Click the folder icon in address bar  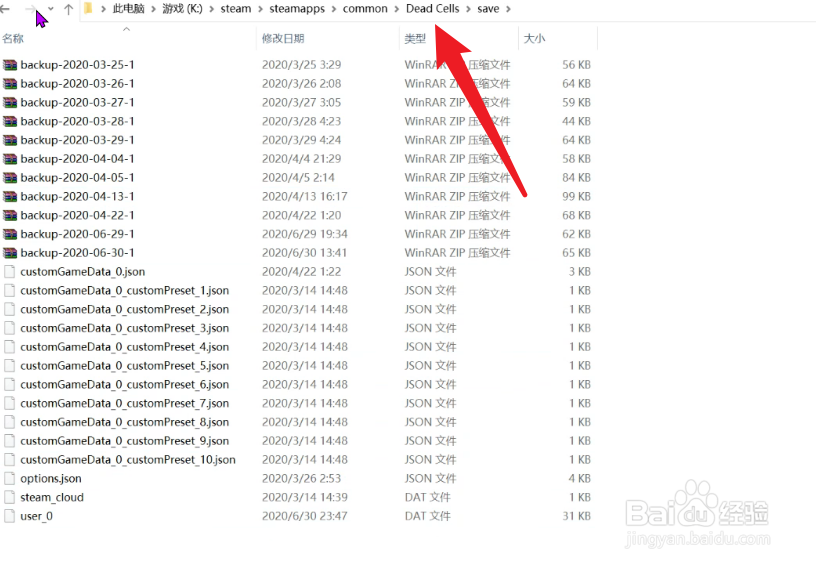coord(88,8)
